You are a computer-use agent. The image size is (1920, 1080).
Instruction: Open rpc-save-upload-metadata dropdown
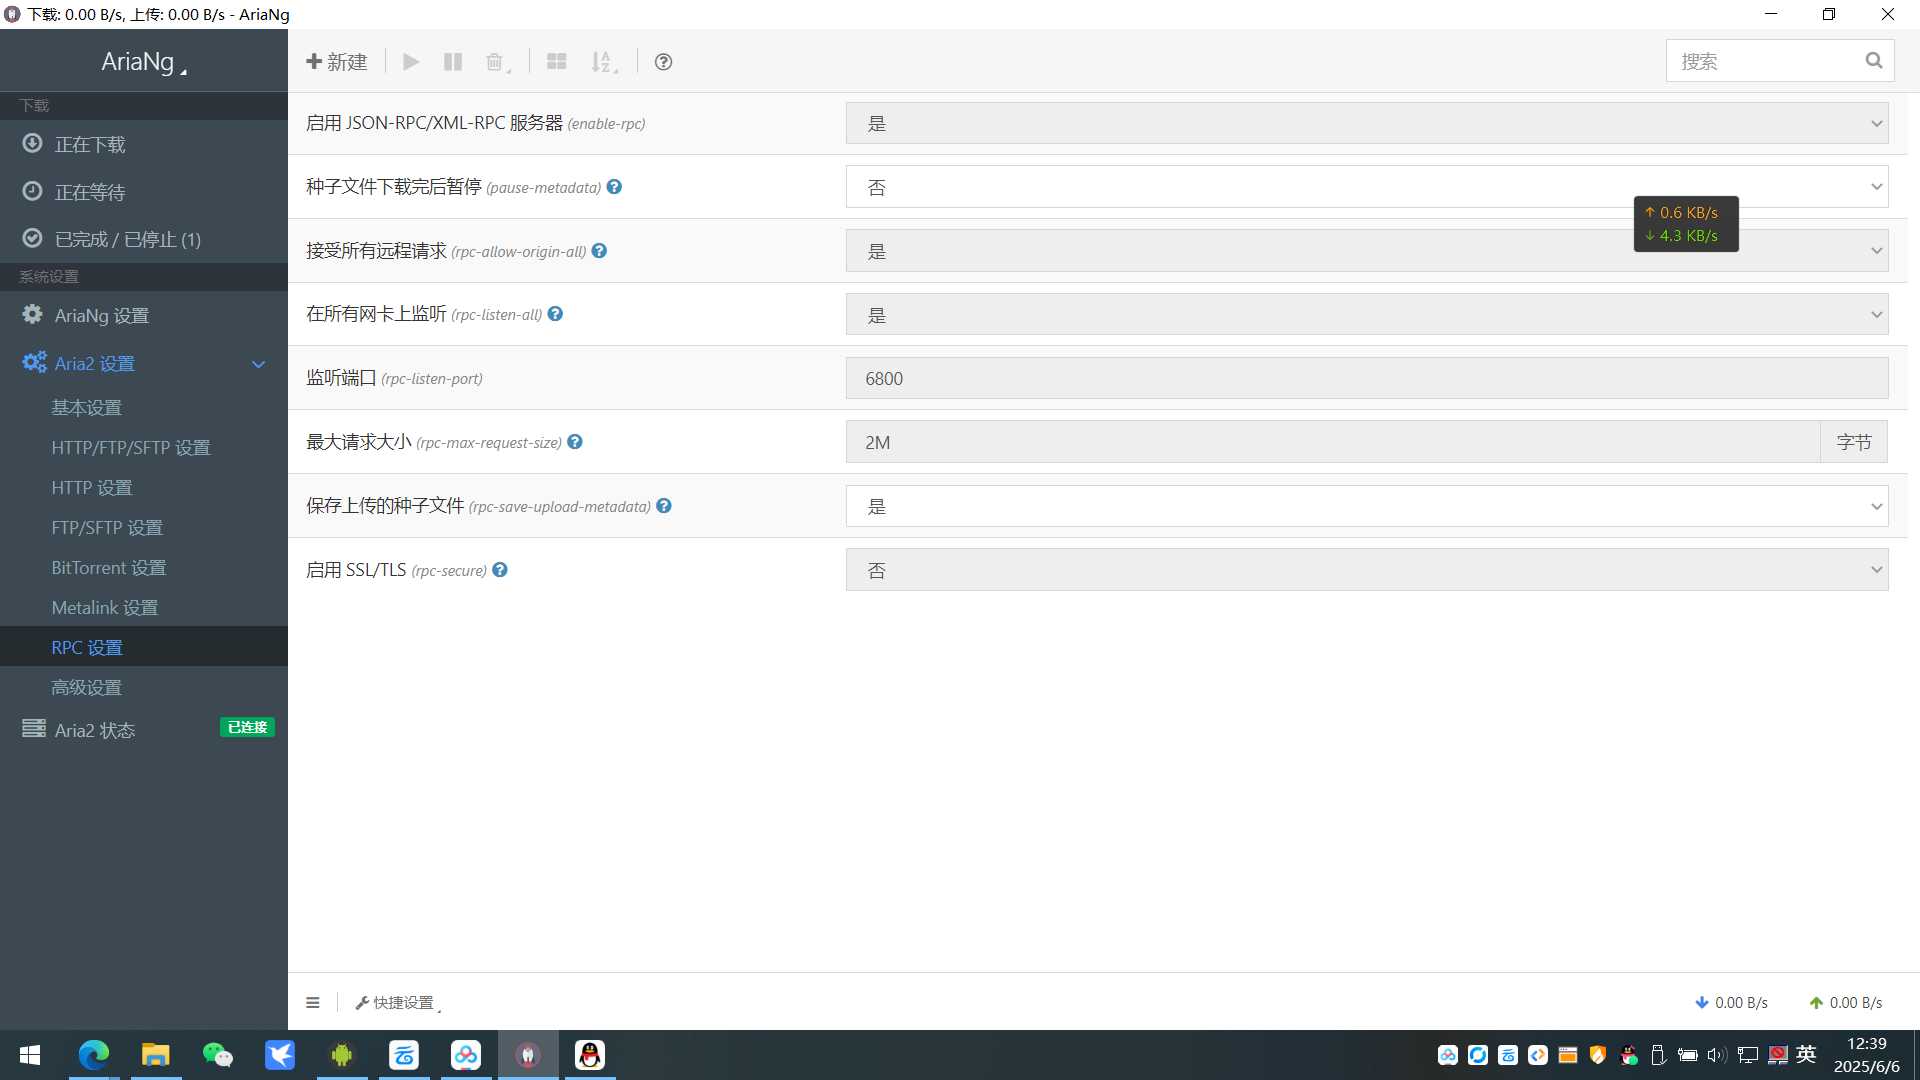pos(1367,506)
